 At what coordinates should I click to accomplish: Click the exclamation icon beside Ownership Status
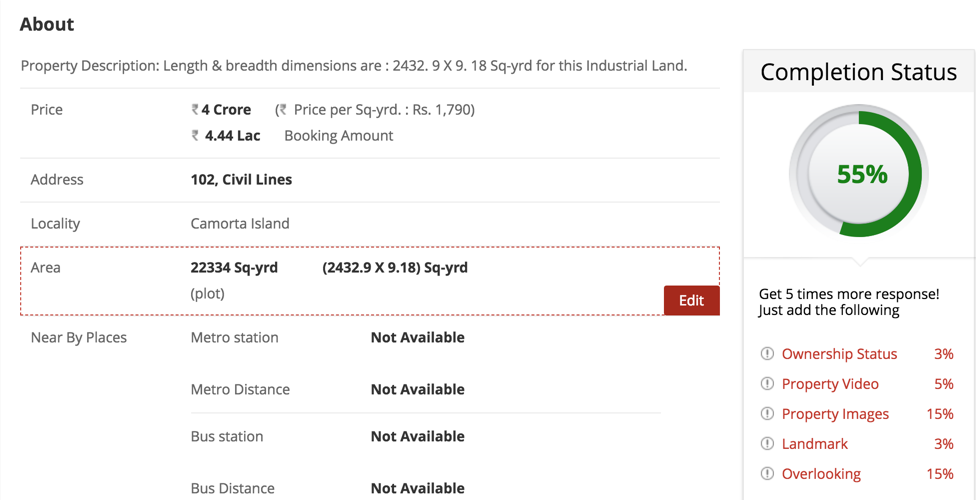pyautogui.click(x=767, y=354)
